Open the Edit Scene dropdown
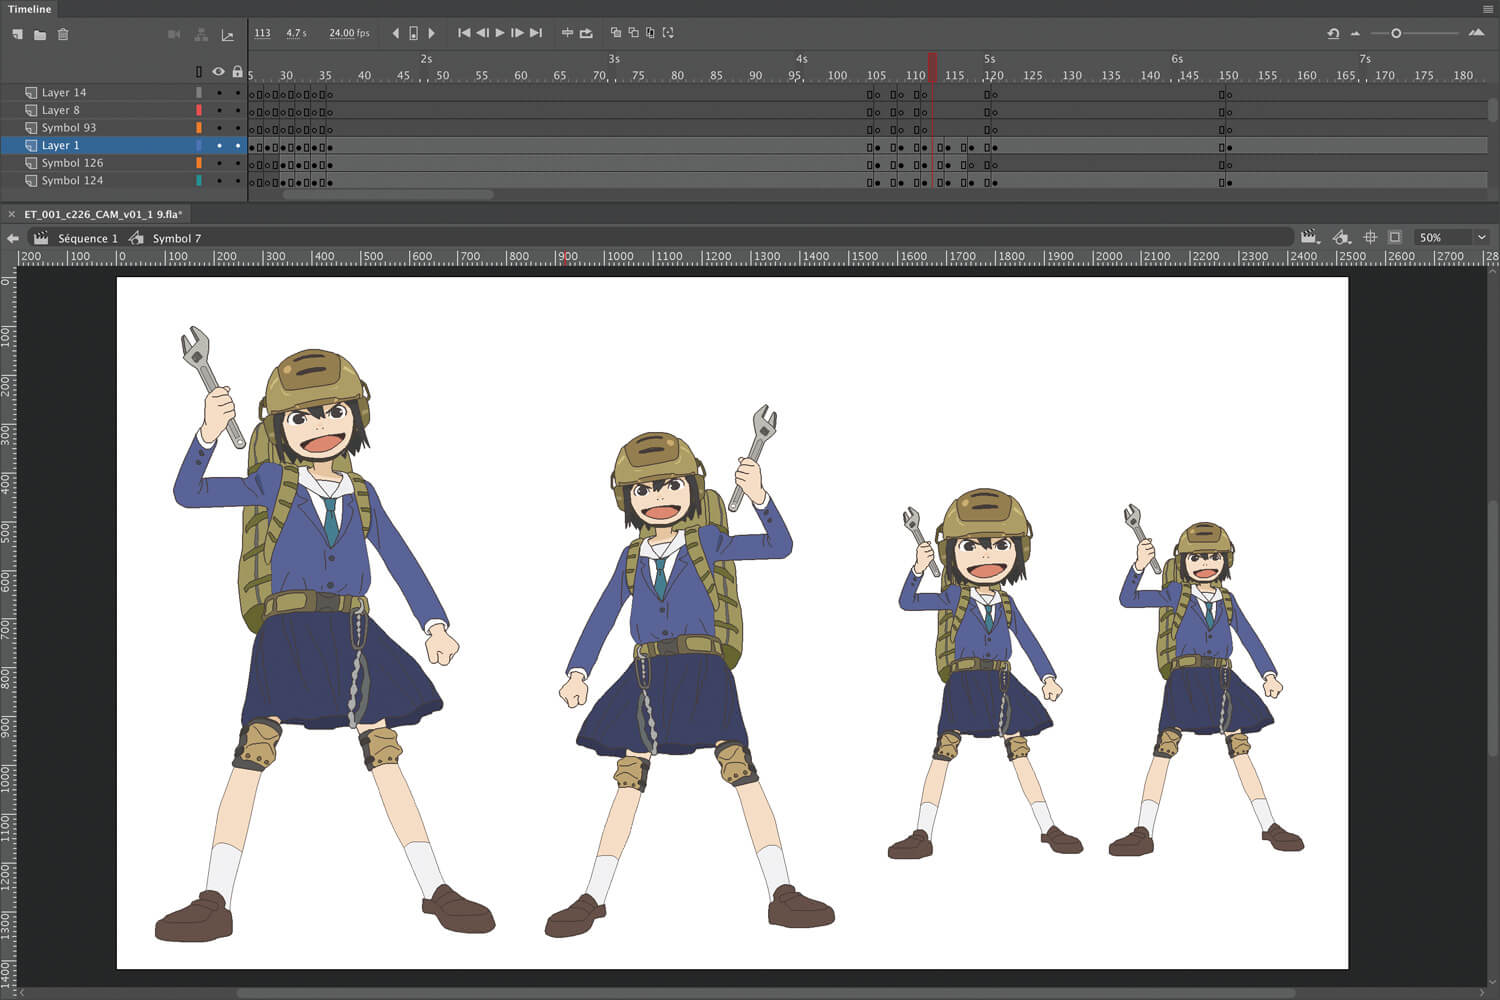The height and width of the screenshot is (1000, 1500). click(x=1309, y=237)
